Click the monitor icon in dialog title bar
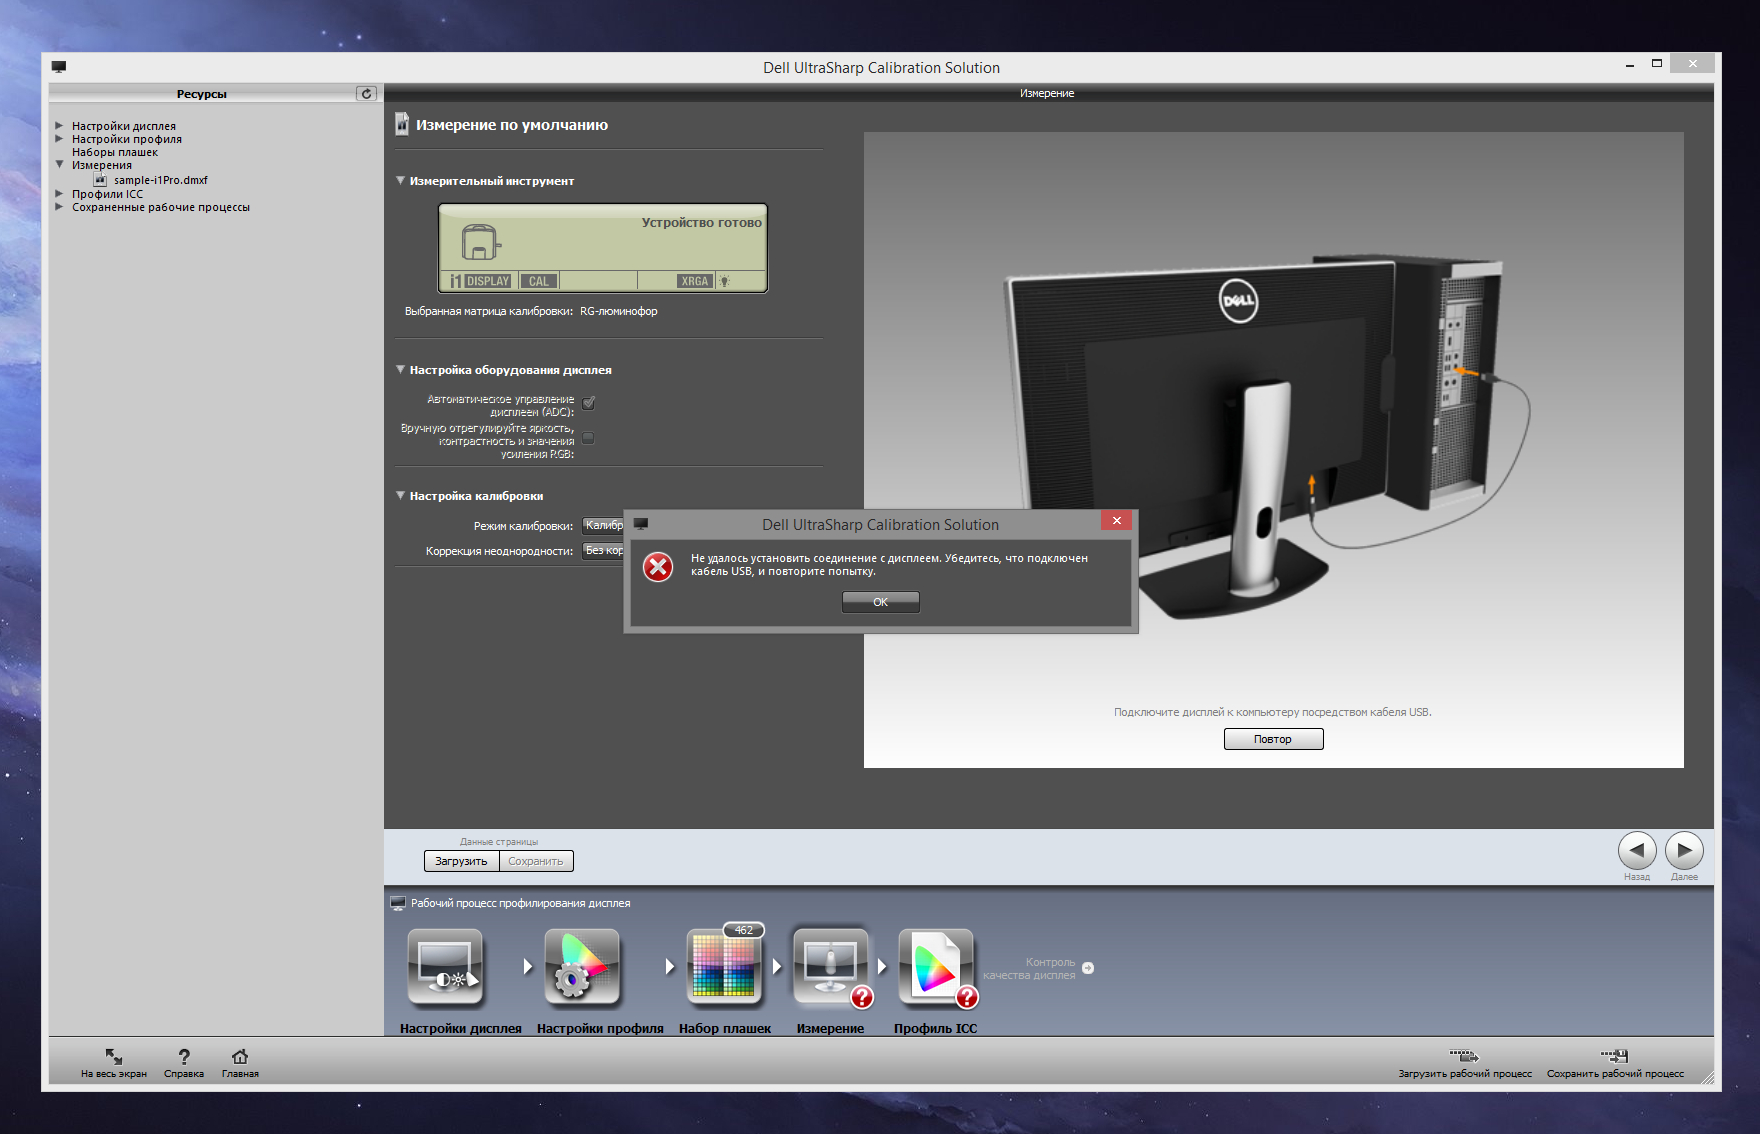The image size is (1760, 1134). click(641, 524)
